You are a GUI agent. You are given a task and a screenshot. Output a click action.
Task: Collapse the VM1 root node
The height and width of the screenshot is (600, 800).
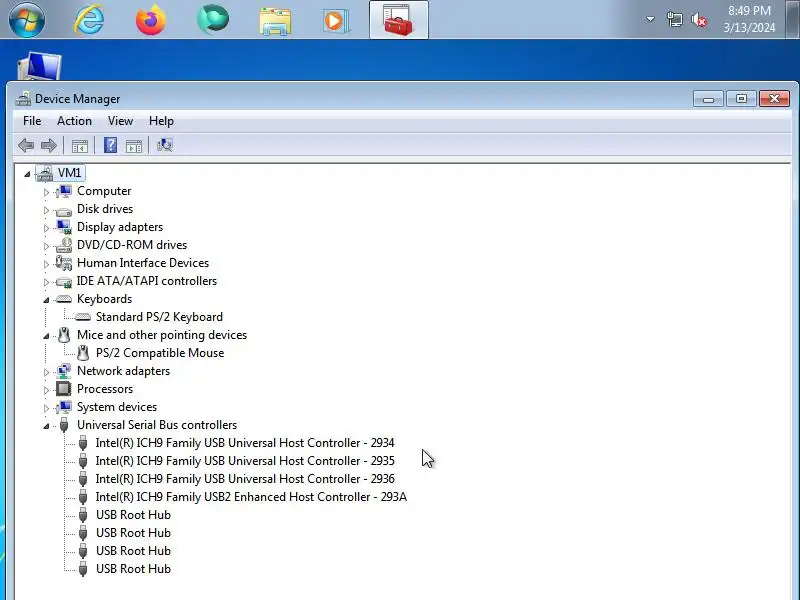(x=27, y=174)
